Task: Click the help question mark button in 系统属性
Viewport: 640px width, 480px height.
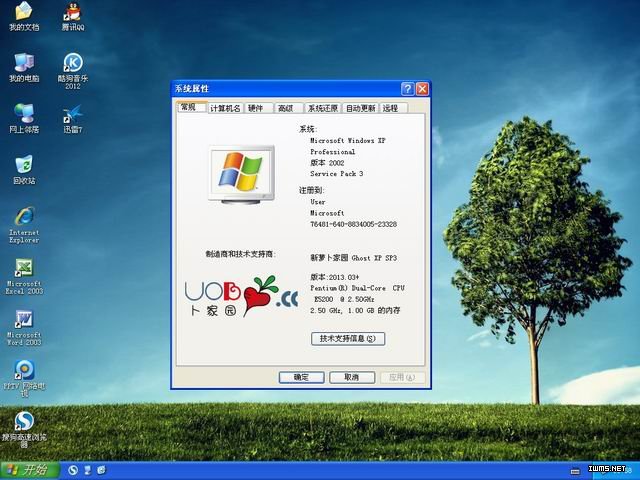Action: point(407,89)
